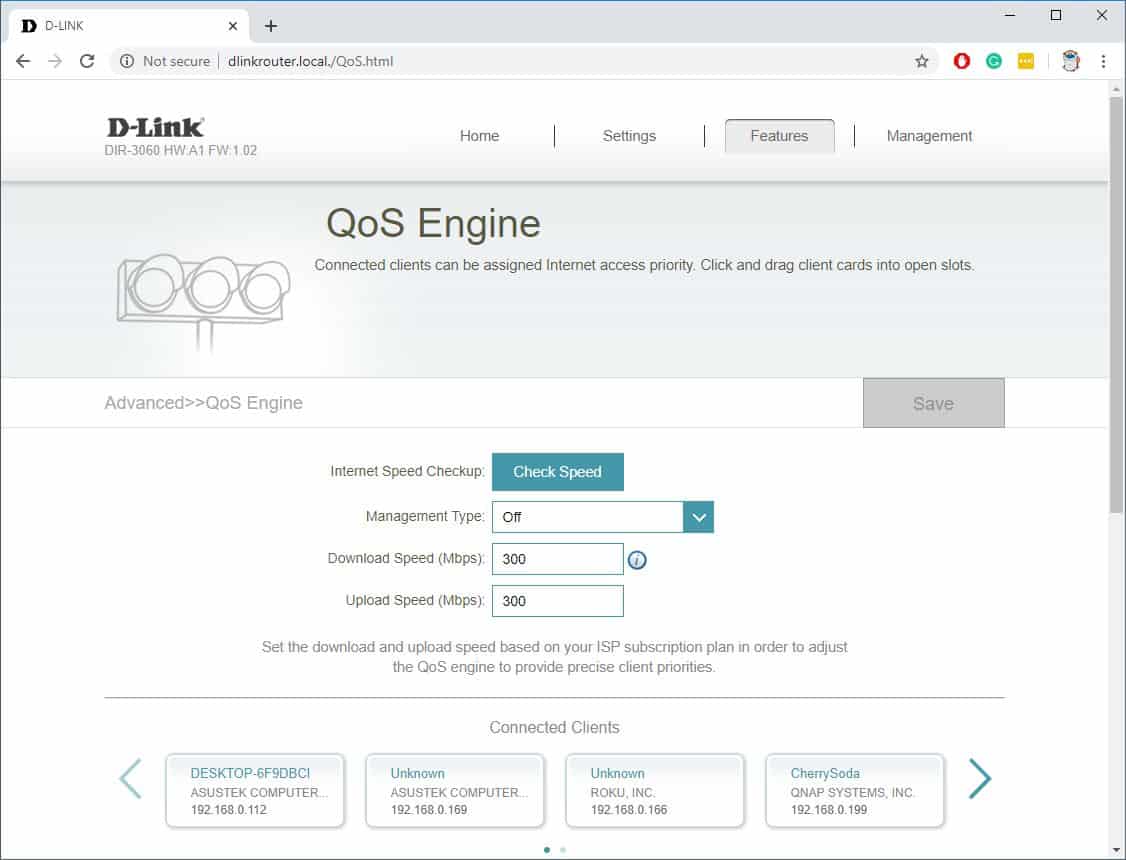The height and width of the screenshot is (860, 1126).
Task: Click the DESKTOP-6F9DBCI client card
Action: (255, 790)
